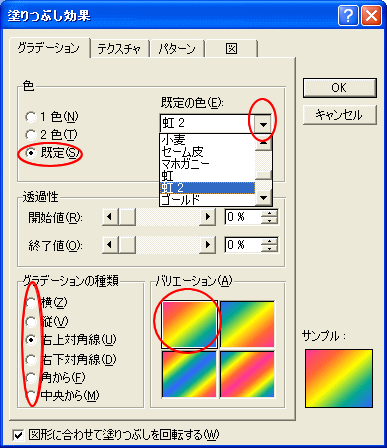
Task: Increase 終了値 with spinner up arrow
Action: pos(269,241)
